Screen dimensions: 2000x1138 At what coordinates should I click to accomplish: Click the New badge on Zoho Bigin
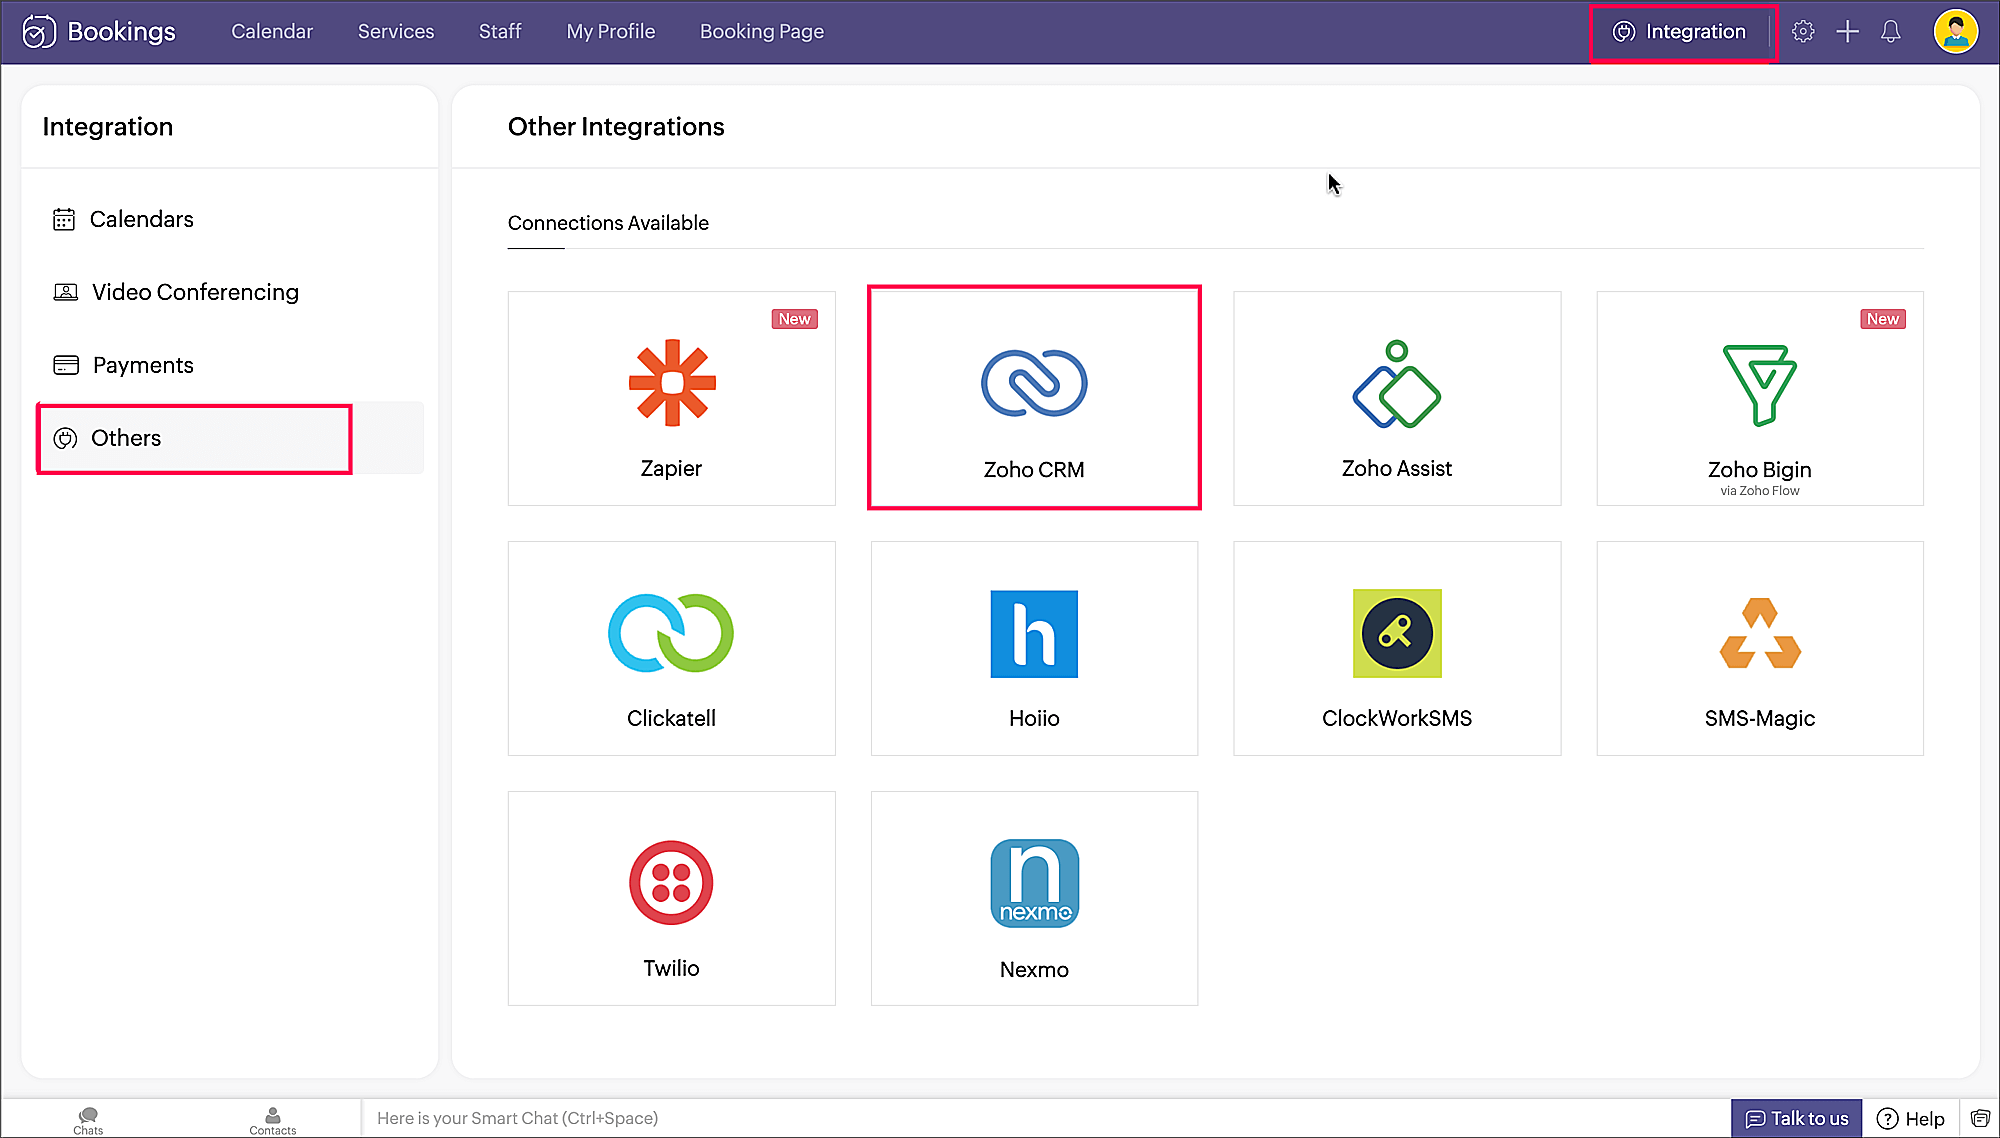pyautogui.click(x=1883, y=319)
